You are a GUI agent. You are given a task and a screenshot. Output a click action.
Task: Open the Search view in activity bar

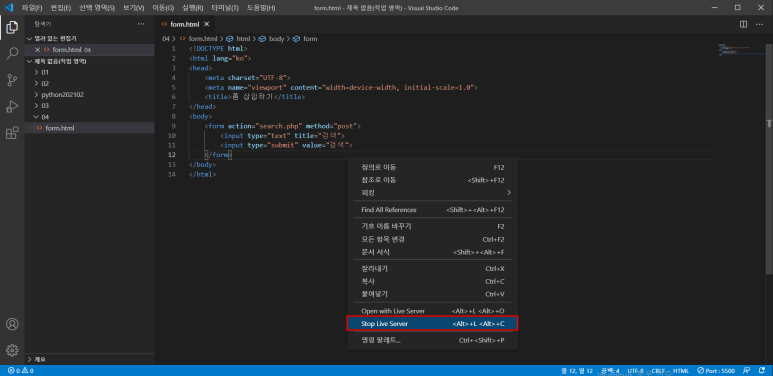coord(12,54)
